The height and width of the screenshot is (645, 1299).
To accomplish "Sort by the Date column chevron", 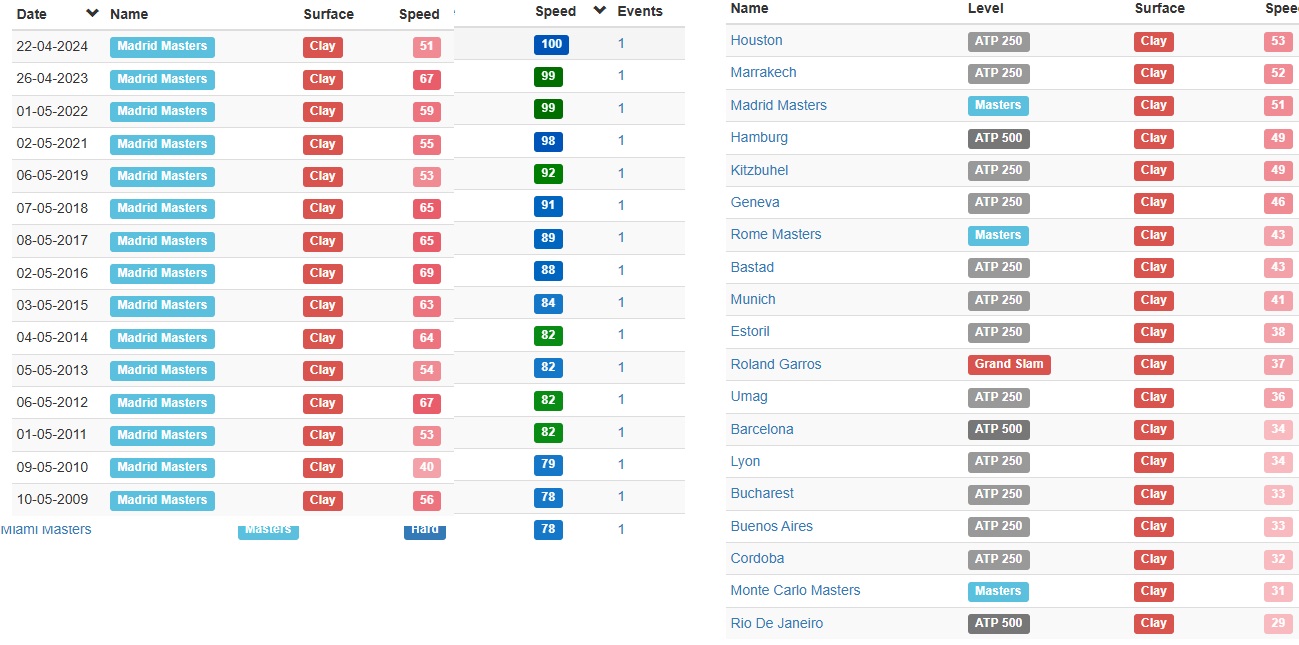I will tap(93, 13).
